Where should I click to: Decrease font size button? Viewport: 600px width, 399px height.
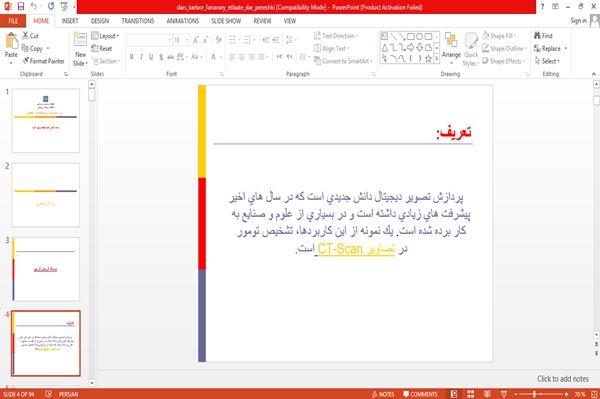[x=205, y=40]
